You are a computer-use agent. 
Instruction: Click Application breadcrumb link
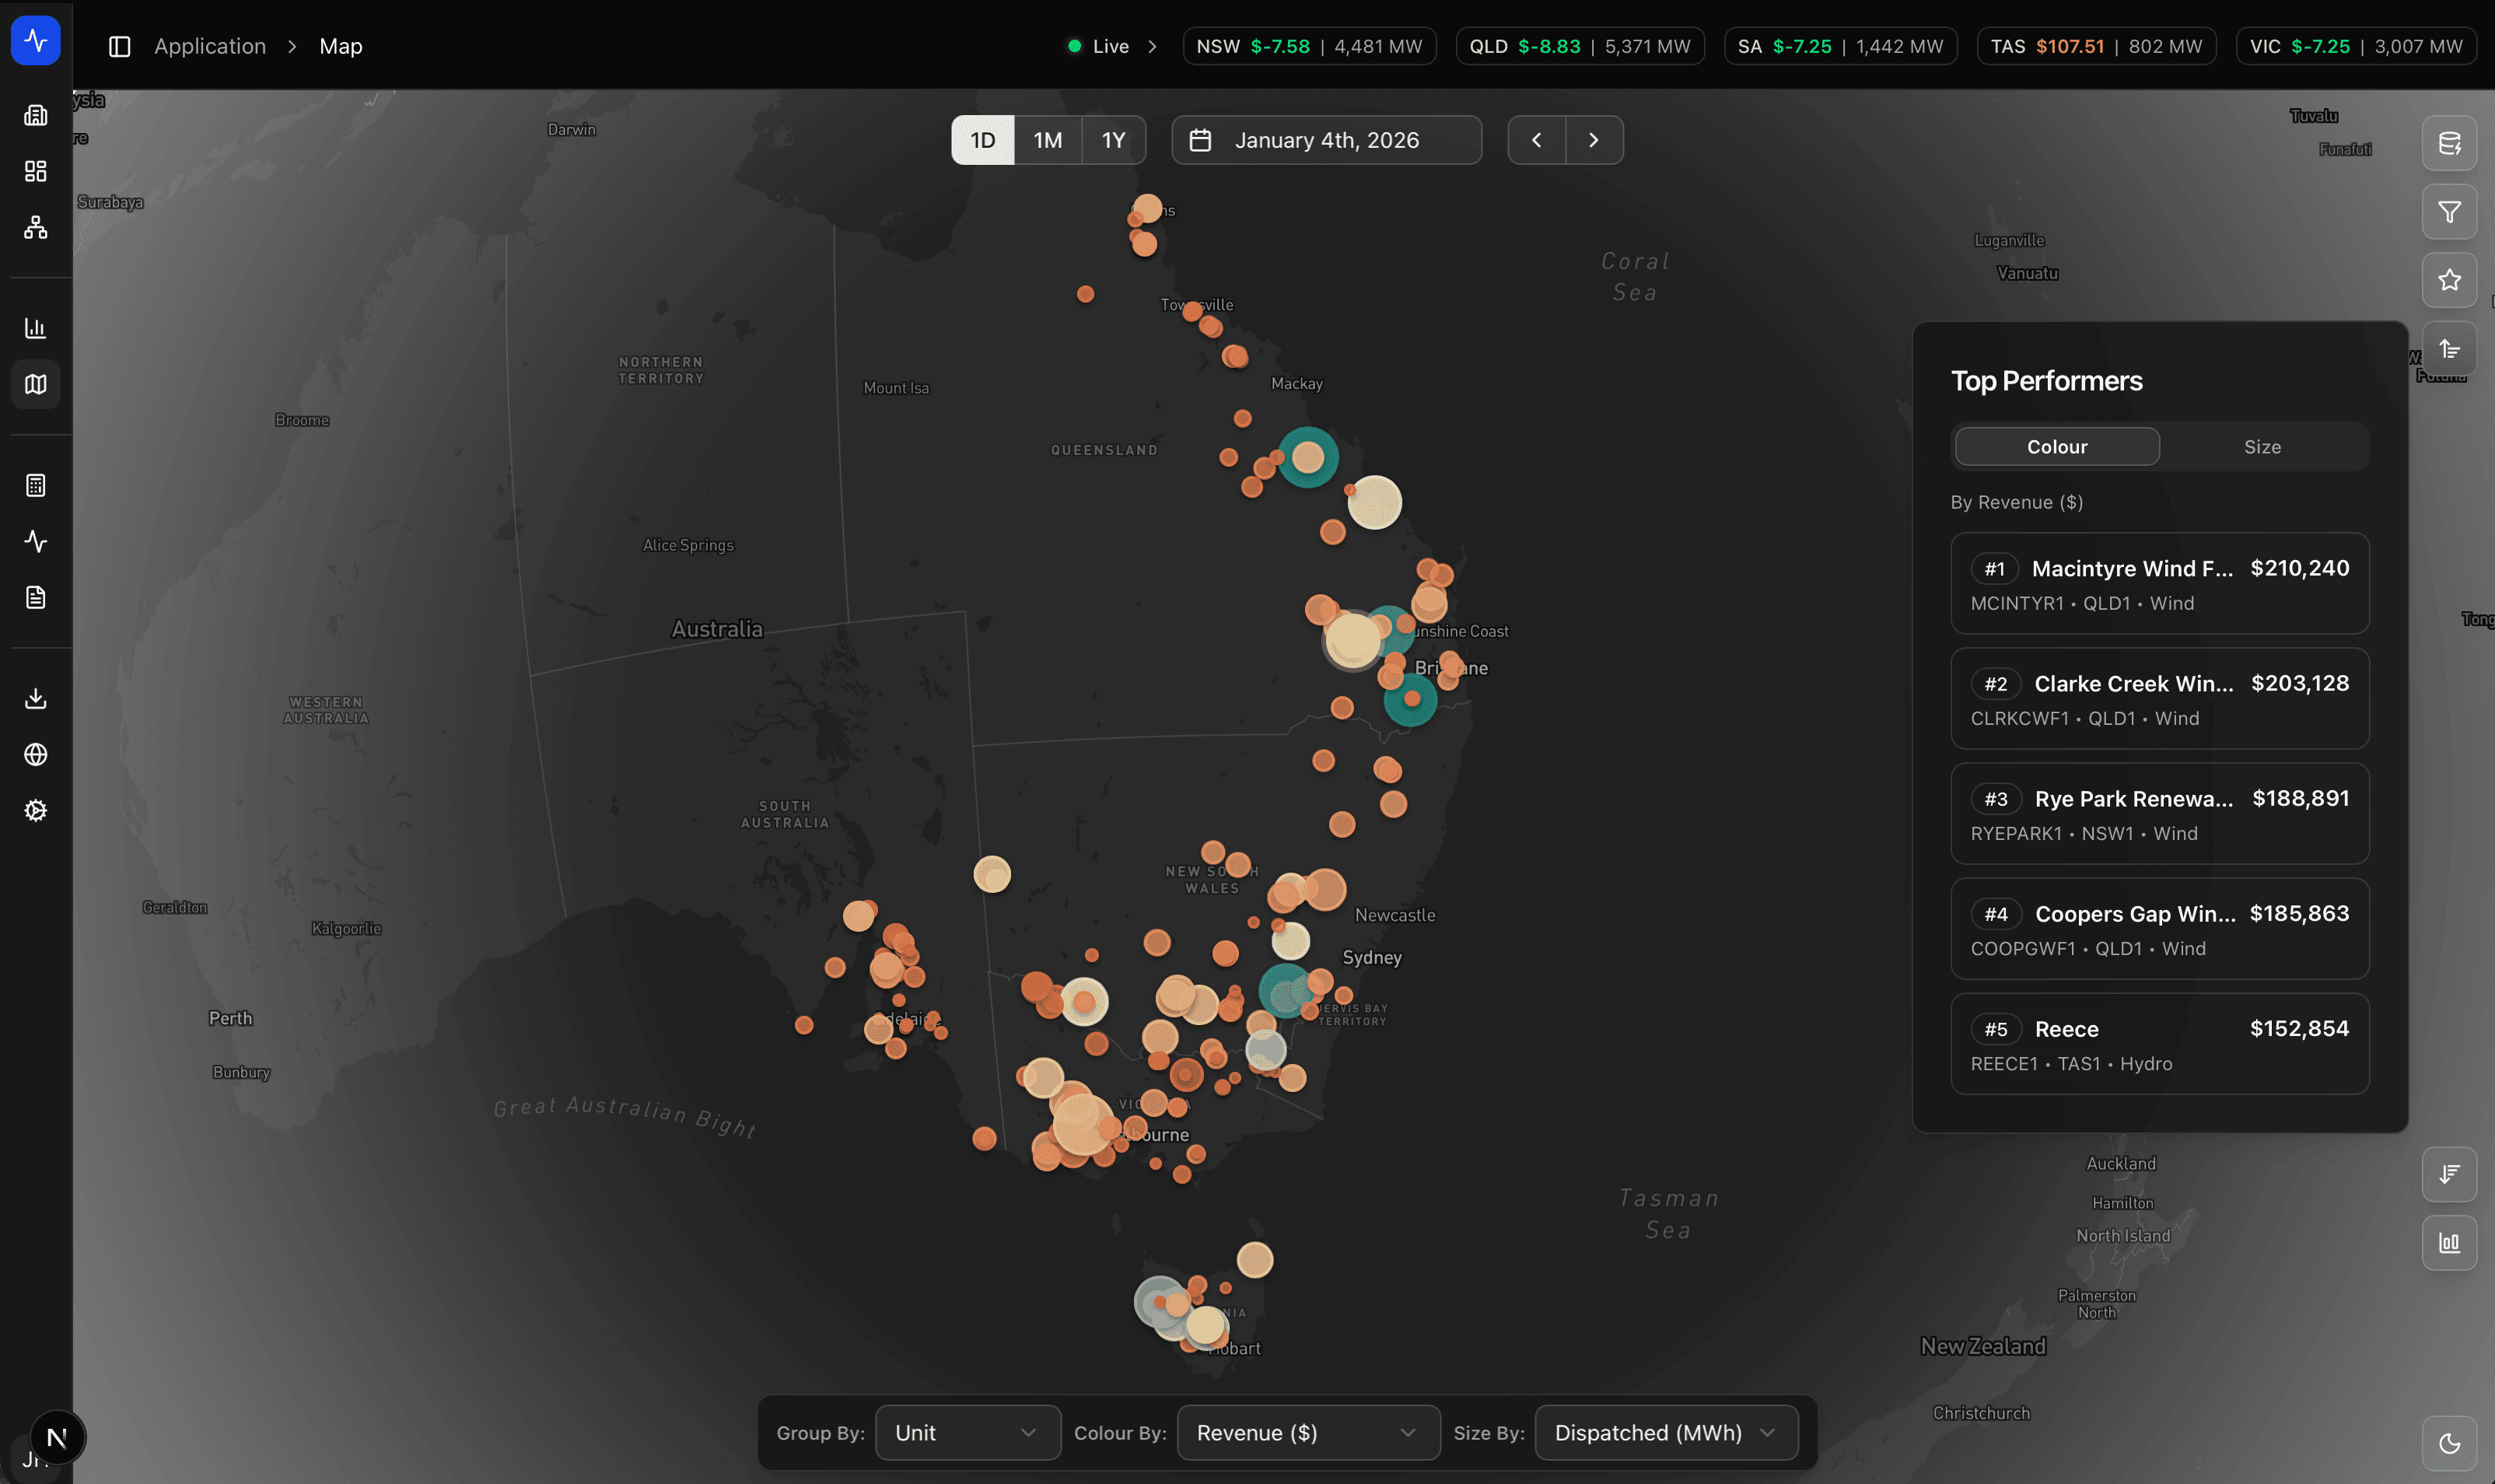coord(210,47)
